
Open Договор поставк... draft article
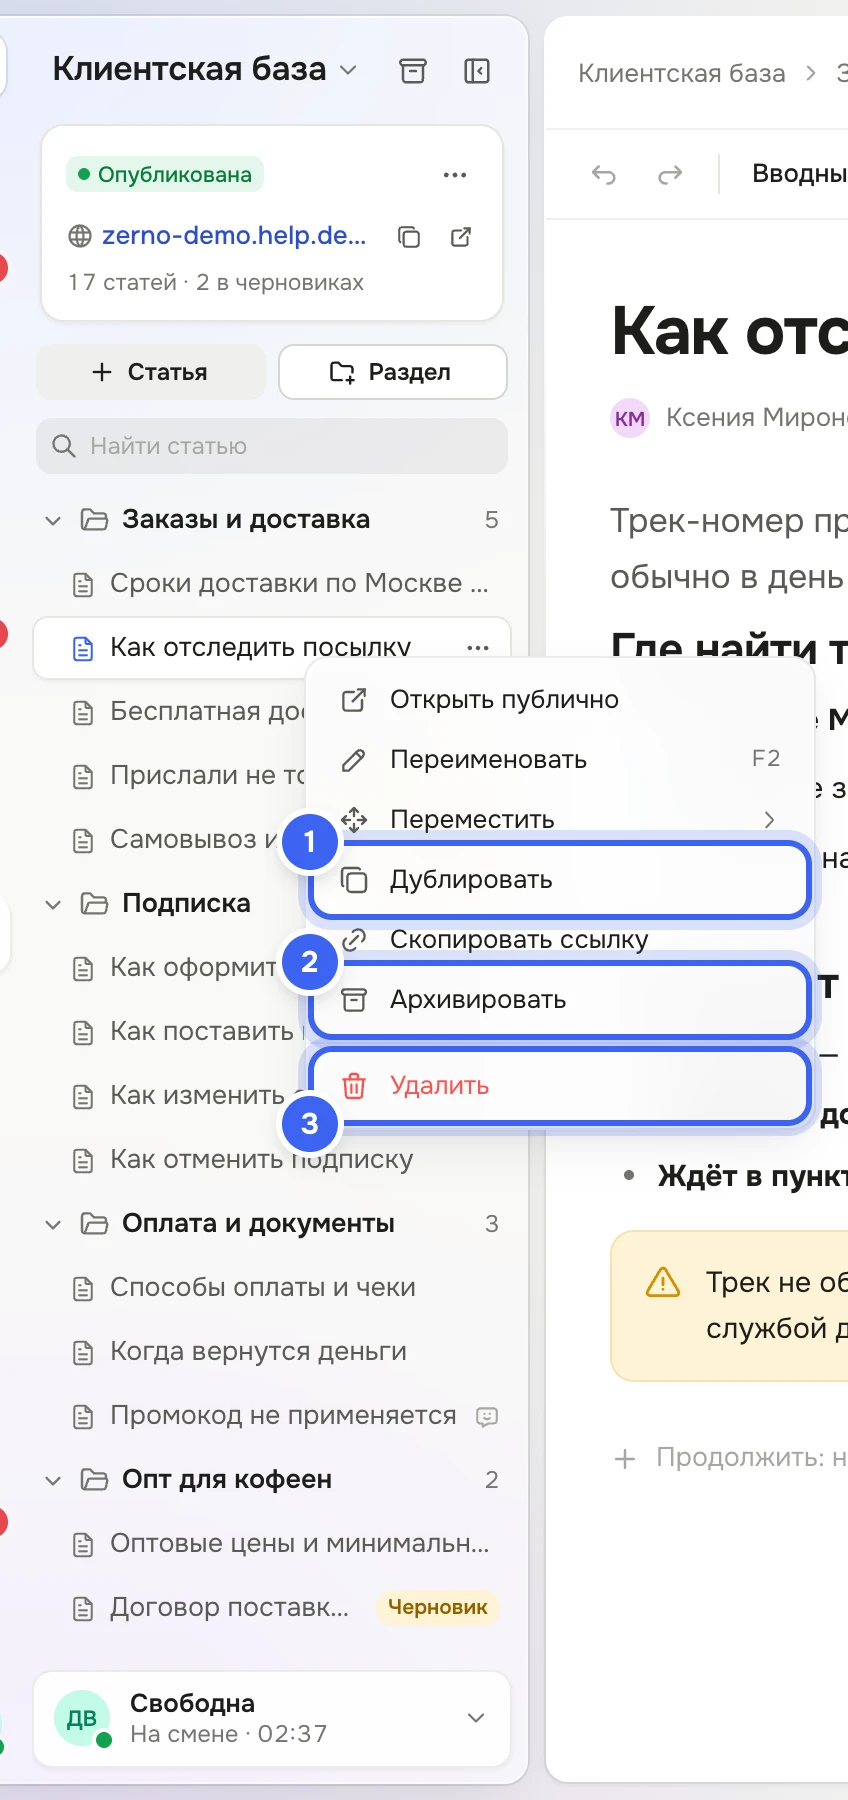click(272, 1608)
